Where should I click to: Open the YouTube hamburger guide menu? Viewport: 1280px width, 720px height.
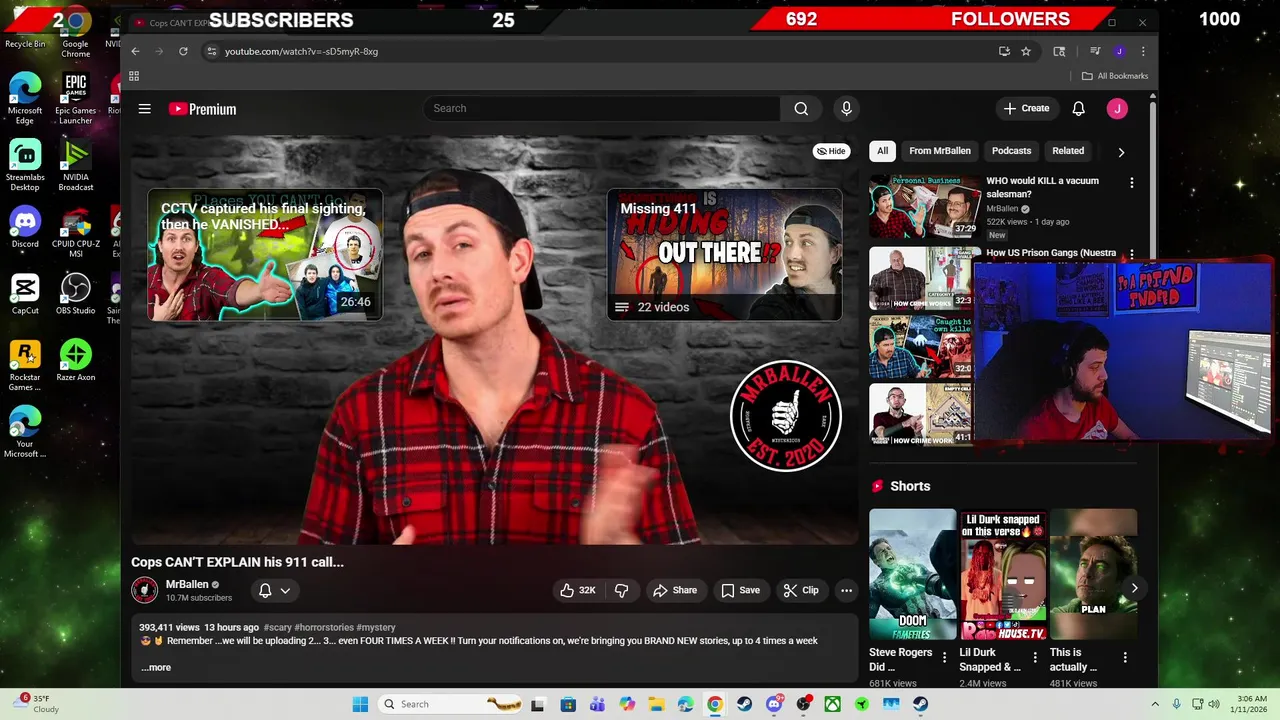click(x=145, y=109)
